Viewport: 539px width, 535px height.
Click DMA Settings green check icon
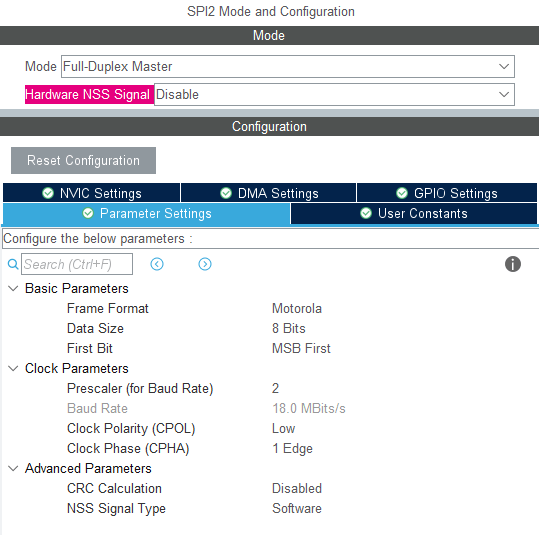click(x=226, y=193)
